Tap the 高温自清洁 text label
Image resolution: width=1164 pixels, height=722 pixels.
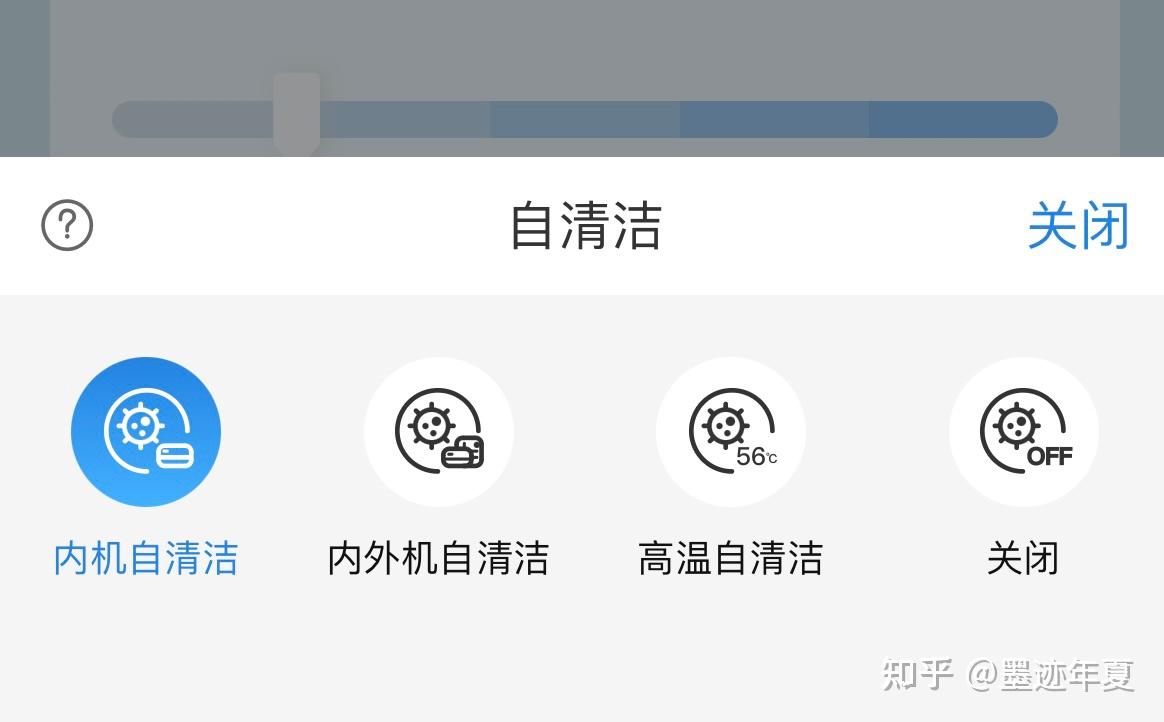coord(731,558)
